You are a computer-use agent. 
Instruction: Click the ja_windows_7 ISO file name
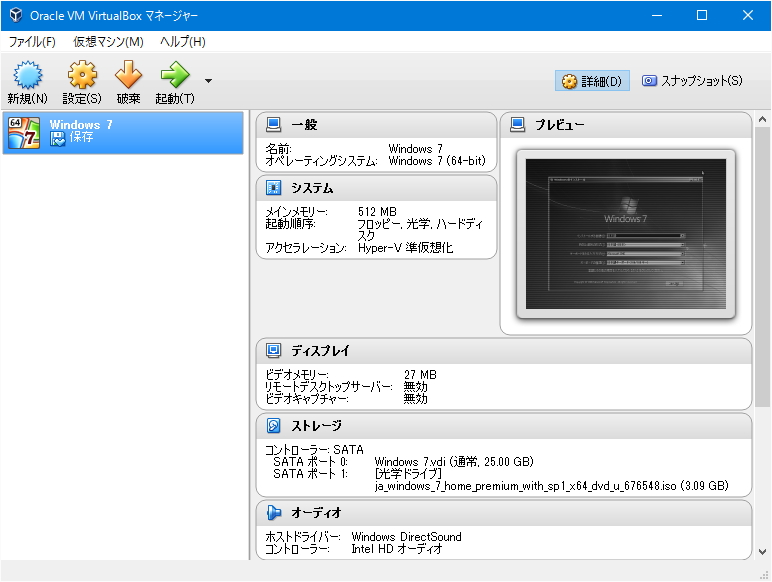[x=551, y=486]
